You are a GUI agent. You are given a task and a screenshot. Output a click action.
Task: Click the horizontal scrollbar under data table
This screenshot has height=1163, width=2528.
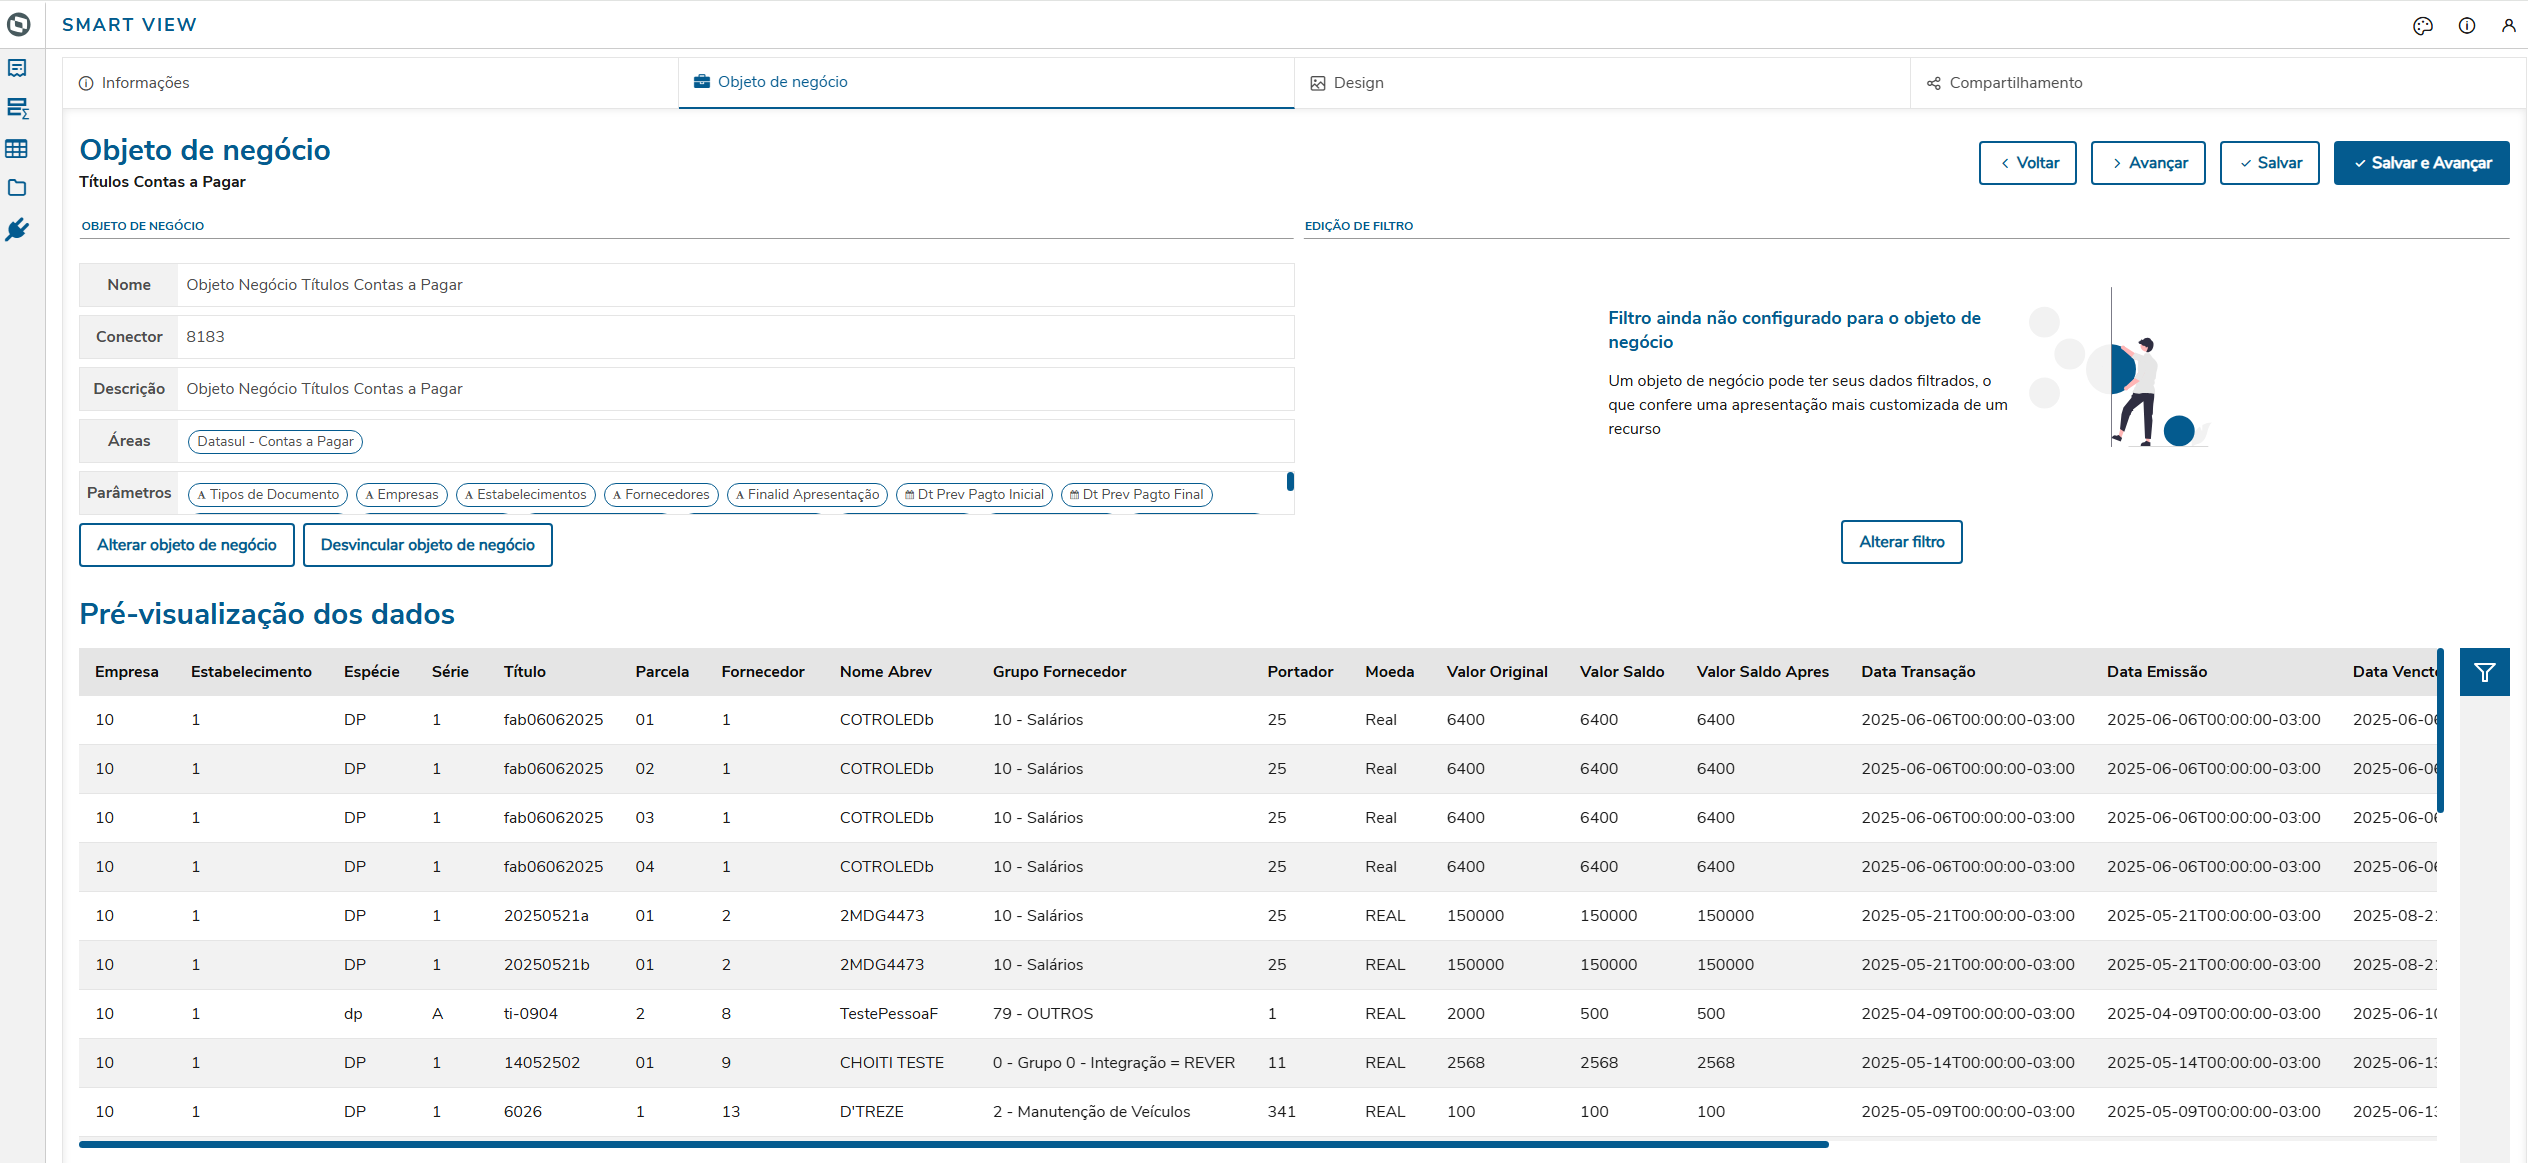tap(953, 1144)
